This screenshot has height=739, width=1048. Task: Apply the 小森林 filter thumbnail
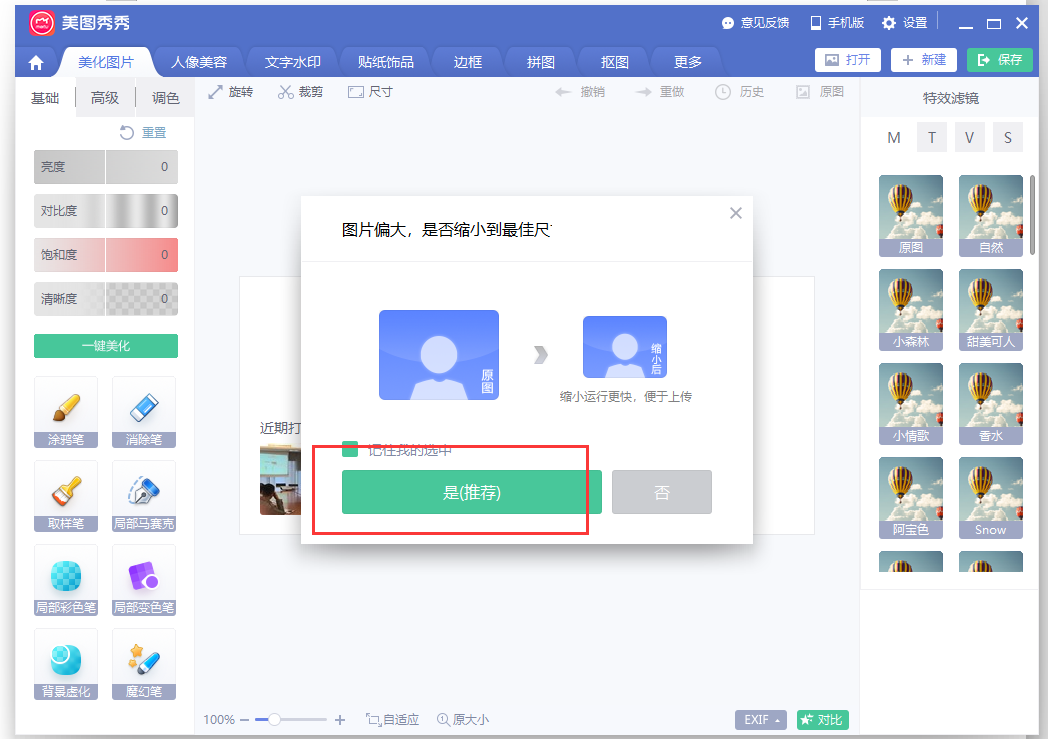click(x=911, y=308)
